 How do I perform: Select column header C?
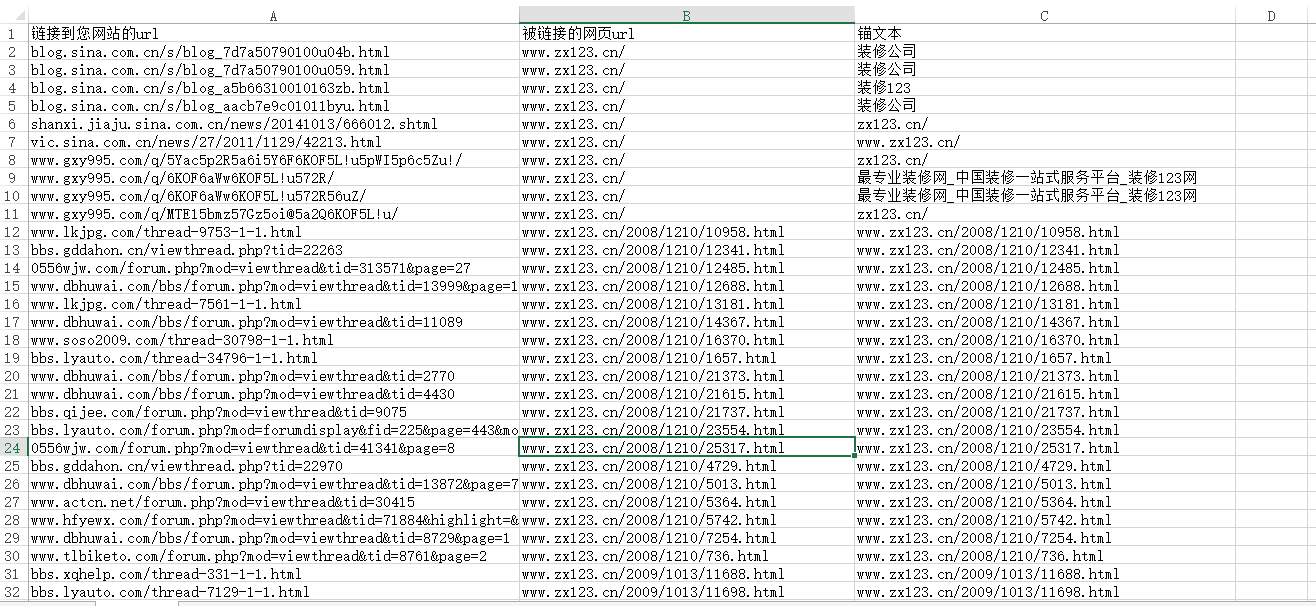pos(1043,16)
